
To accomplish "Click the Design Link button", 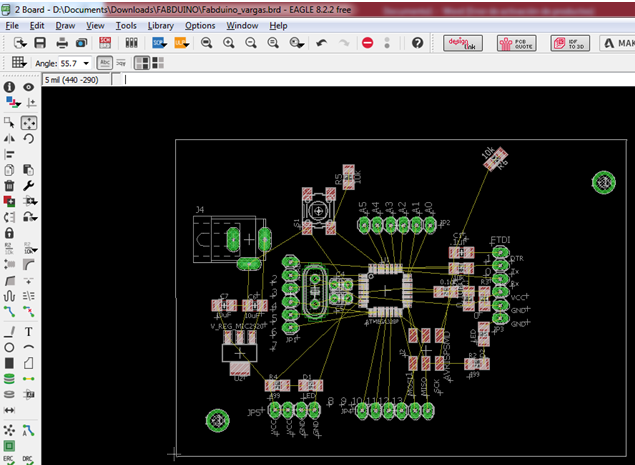I will pyautogui.click(x=463, y=43).
